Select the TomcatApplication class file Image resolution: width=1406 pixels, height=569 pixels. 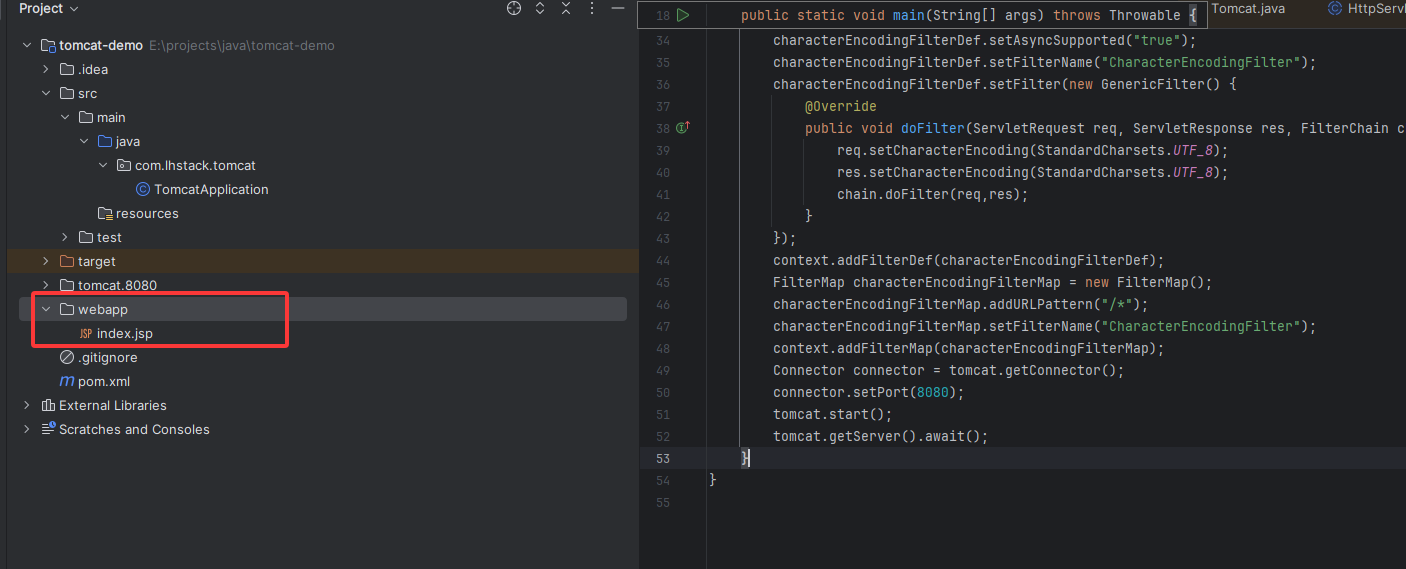pyautogui.click(x=211, y=190)
